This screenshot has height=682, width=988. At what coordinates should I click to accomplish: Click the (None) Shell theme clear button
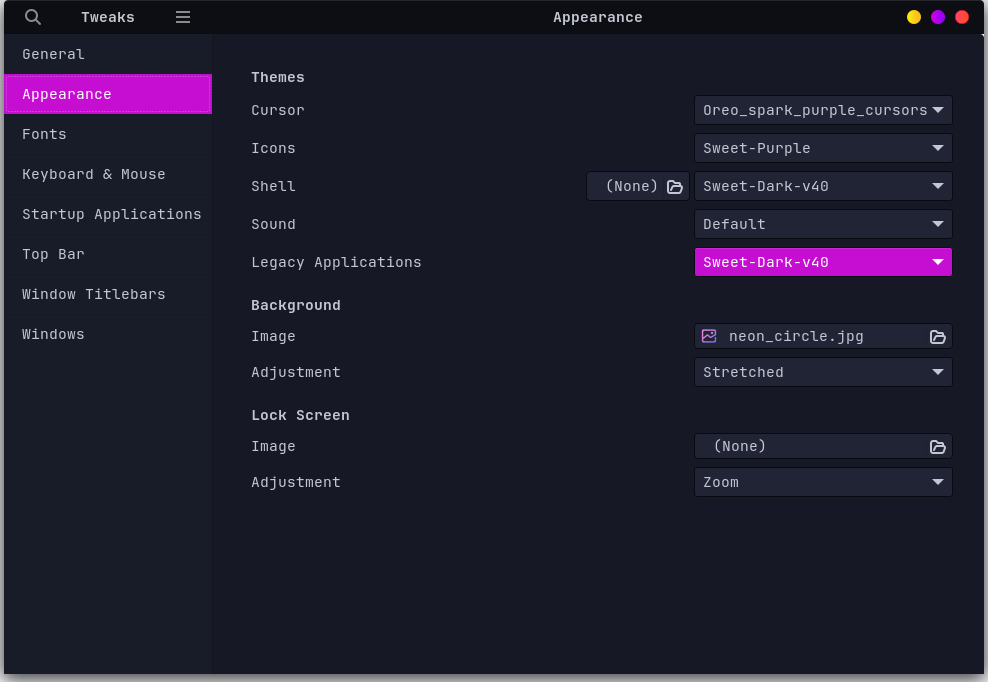[x=630, y=186]
